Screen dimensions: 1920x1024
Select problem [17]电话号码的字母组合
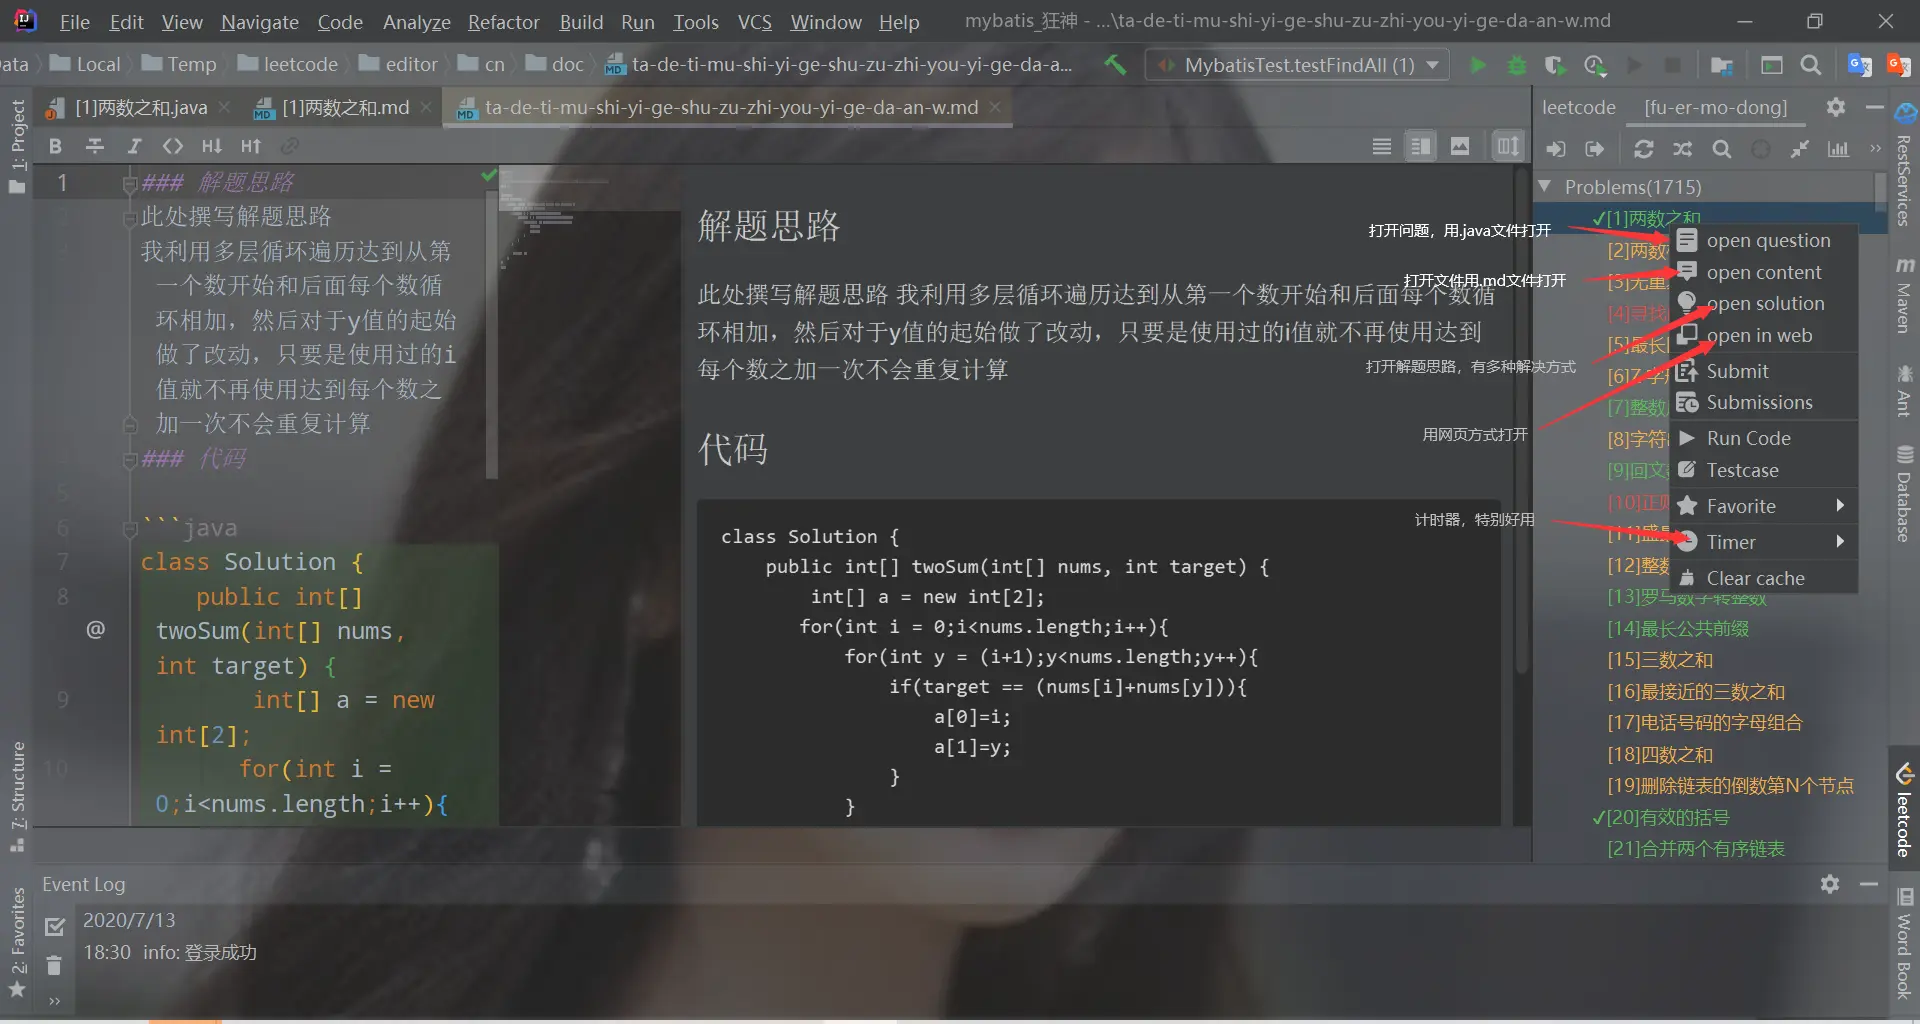pos(1705,722)
